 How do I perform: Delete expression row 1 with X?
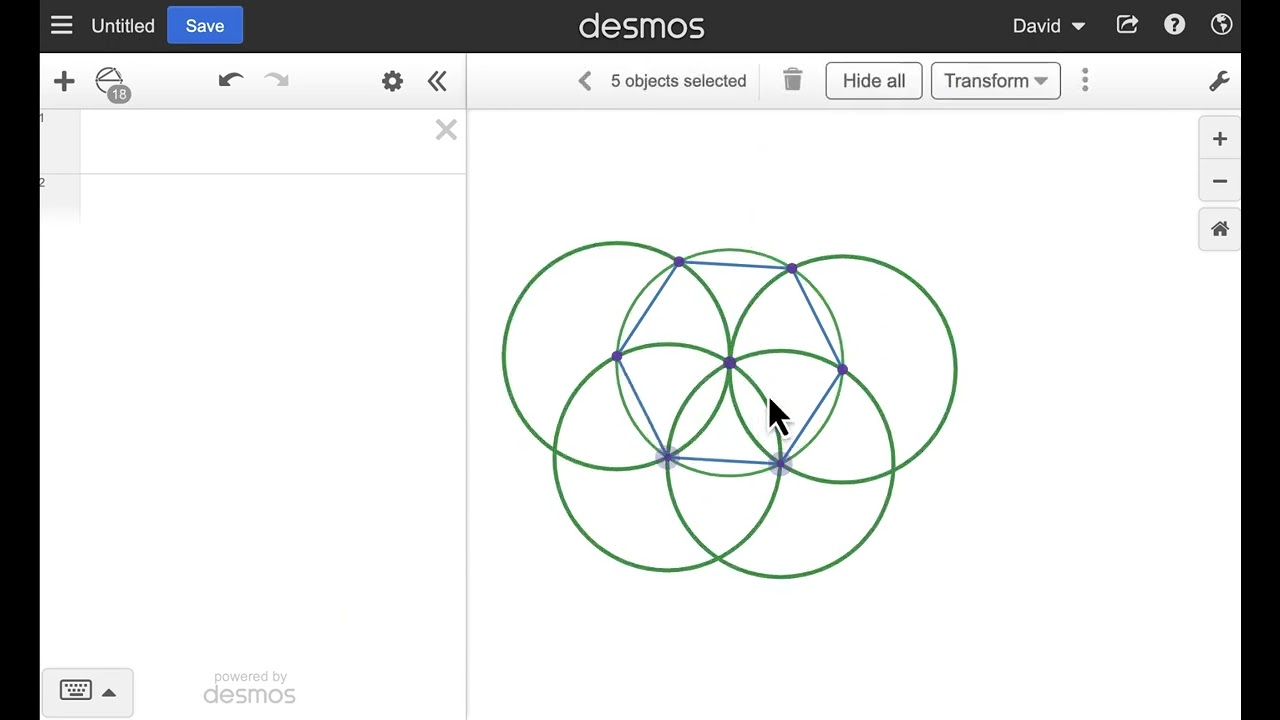446,130
